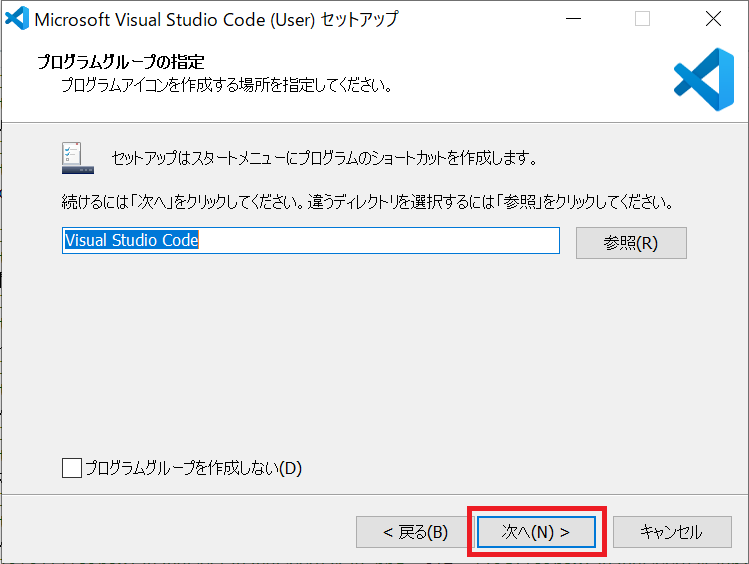The height and width of the screenshot is (564, 749).
Task: Minimize the setup window
Action: coord(573,19)
